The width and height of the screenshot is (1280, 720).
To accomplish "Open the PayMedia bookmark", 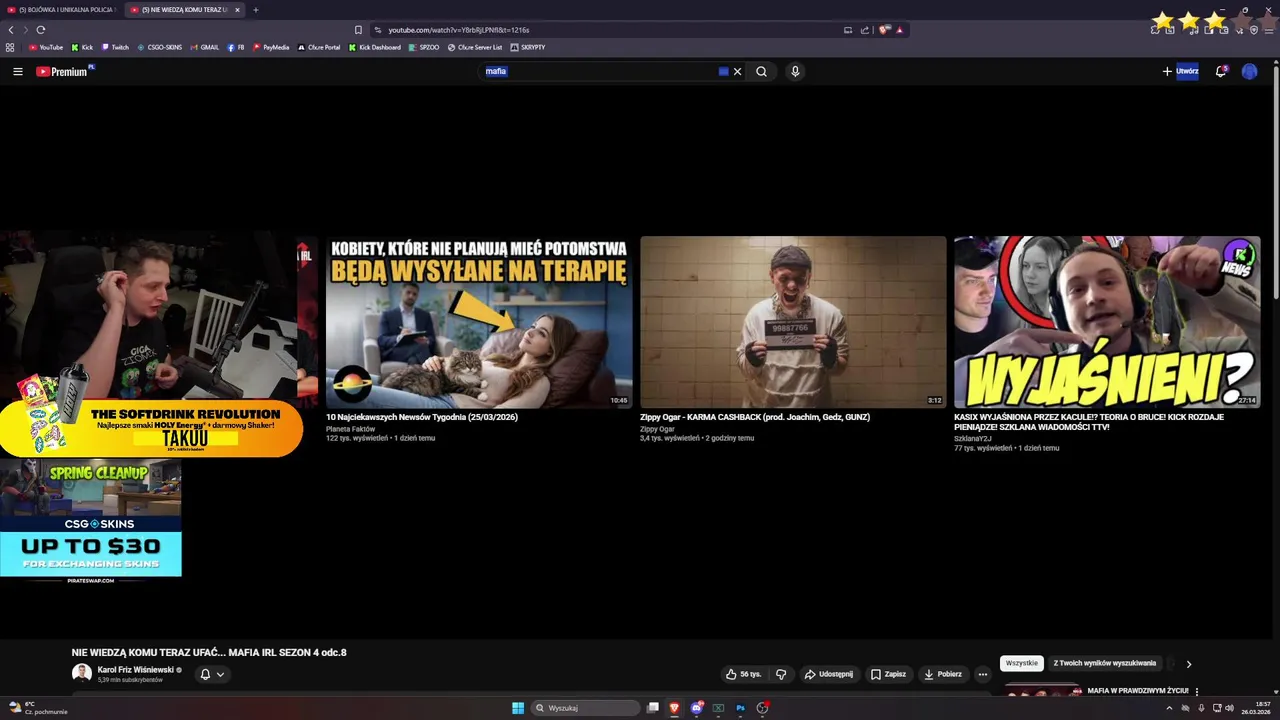I will click(x=271, y=47).
